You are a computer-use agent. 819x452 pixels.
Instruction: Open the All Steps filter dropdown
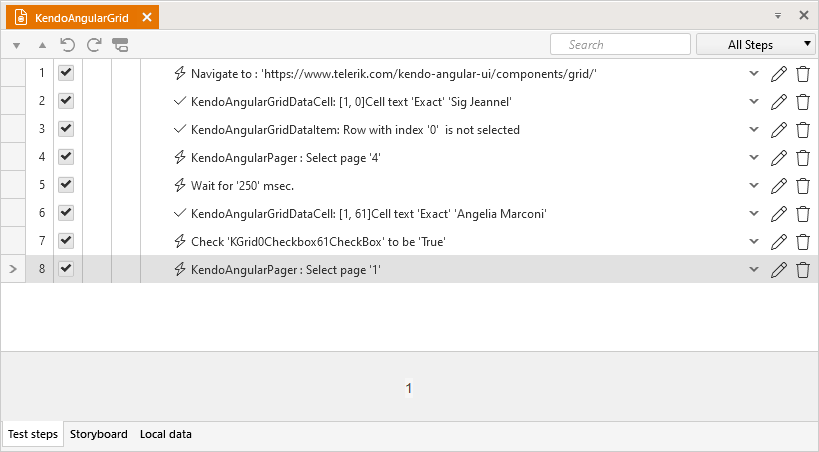tap(756, 44)
